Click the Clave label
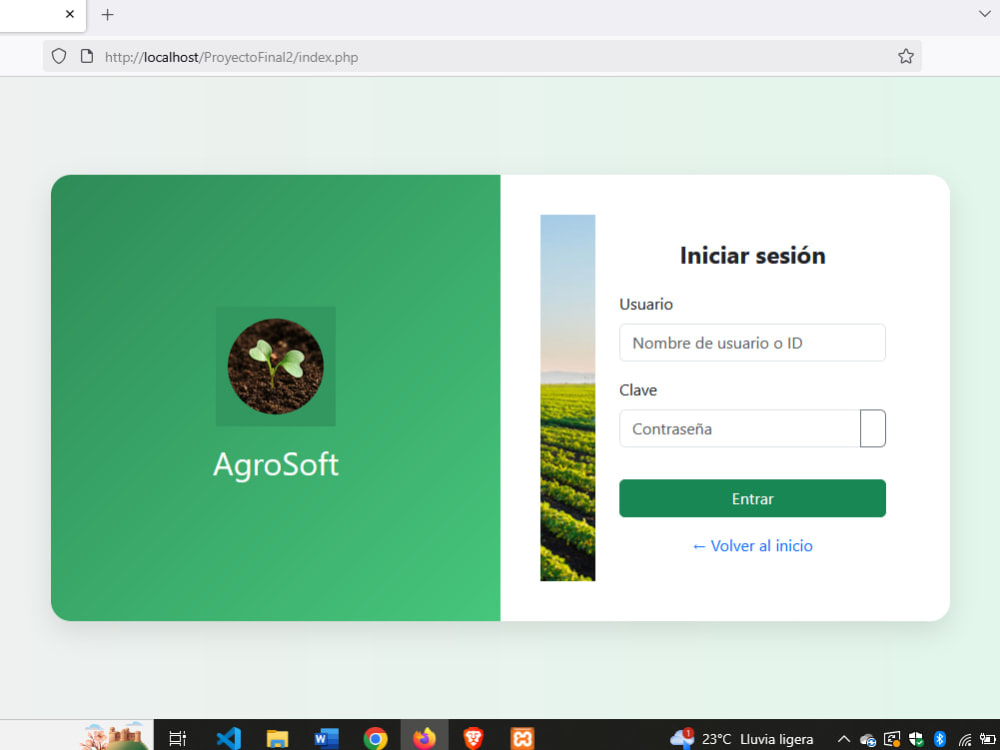The width and height of the screenshot is (1000, 750). (638, 390)
